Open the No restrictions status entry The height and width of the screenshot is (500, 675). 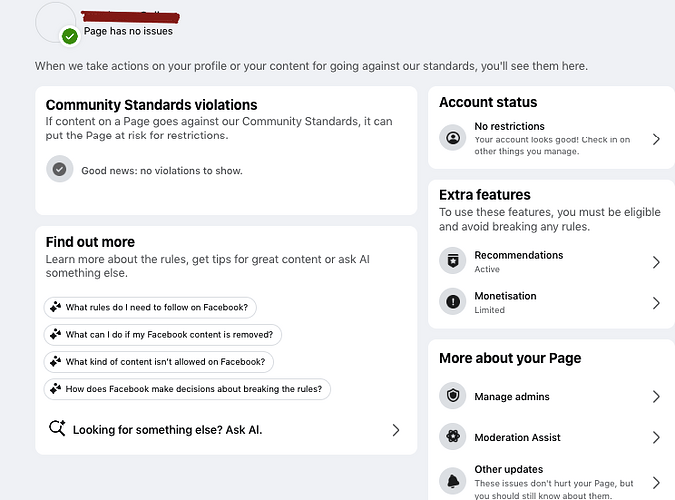click(x=551, y=138)
